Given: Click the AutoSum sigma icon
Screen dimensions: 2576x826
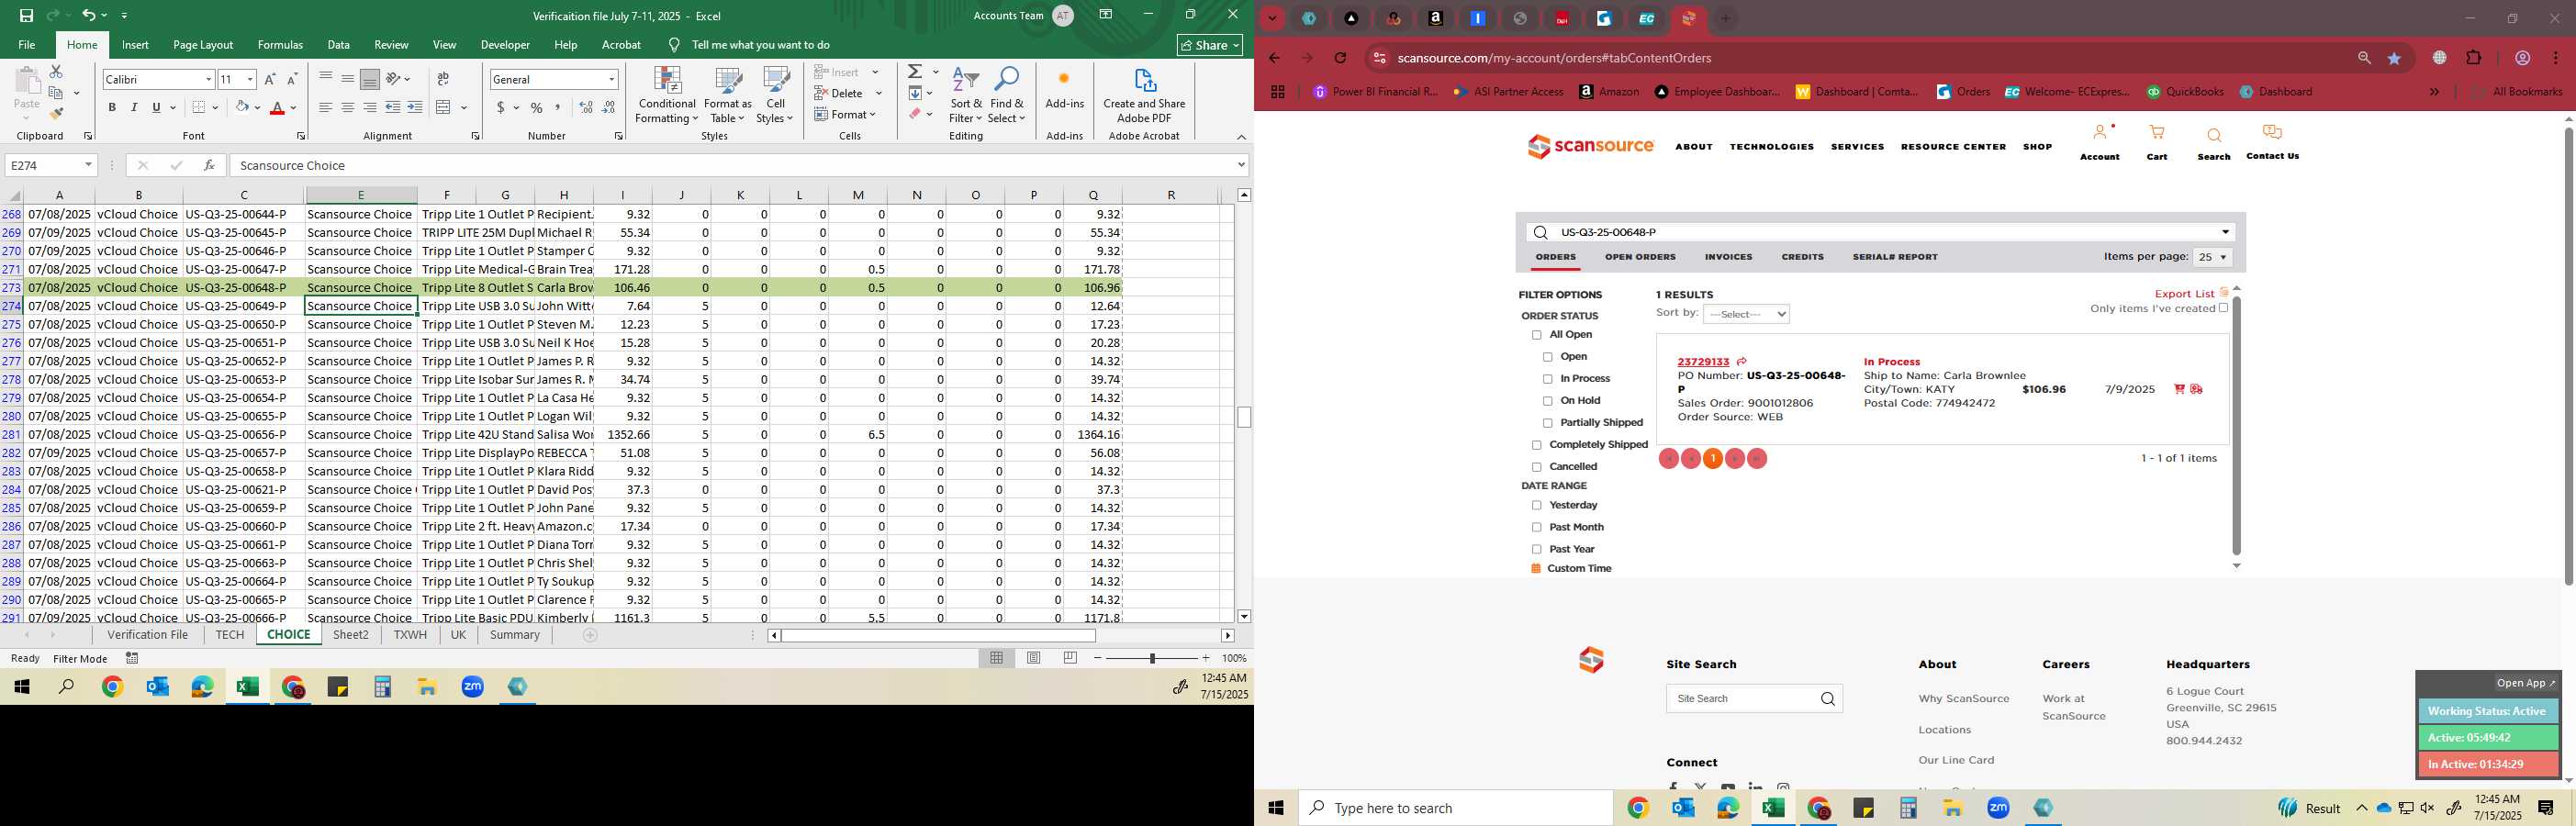Looking at the screenshot, I should pyautogui.click(x=915, y=72).
